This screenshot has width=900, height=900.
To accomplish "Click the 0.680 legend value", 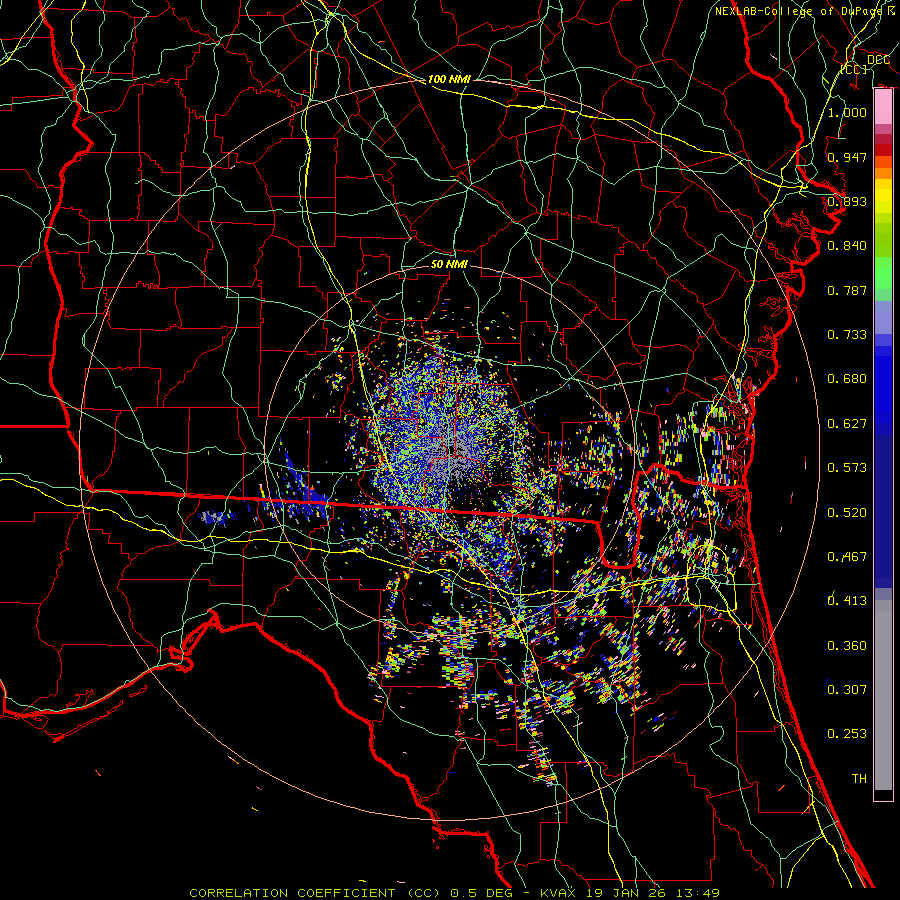I will coord(847,379).
